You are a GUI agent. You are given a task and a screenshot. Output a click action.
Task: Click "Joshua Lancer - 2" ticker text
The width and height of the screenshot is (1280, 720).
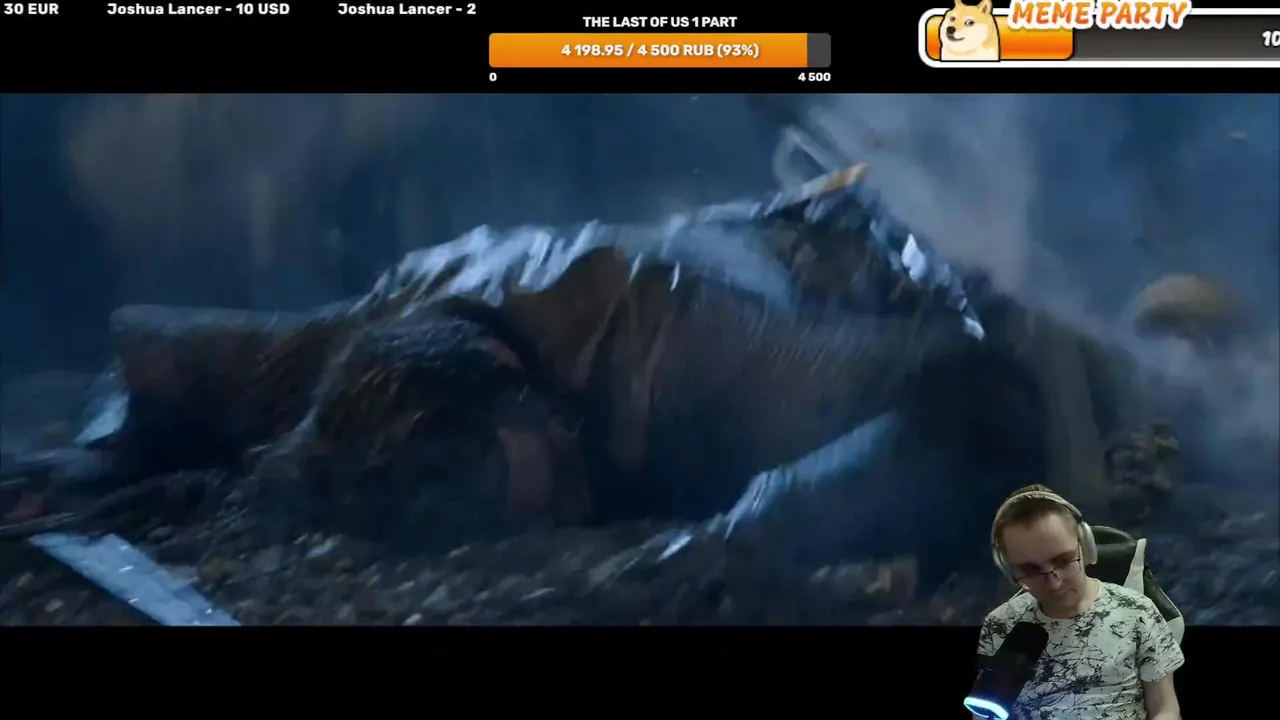click(x=407, y=9)
